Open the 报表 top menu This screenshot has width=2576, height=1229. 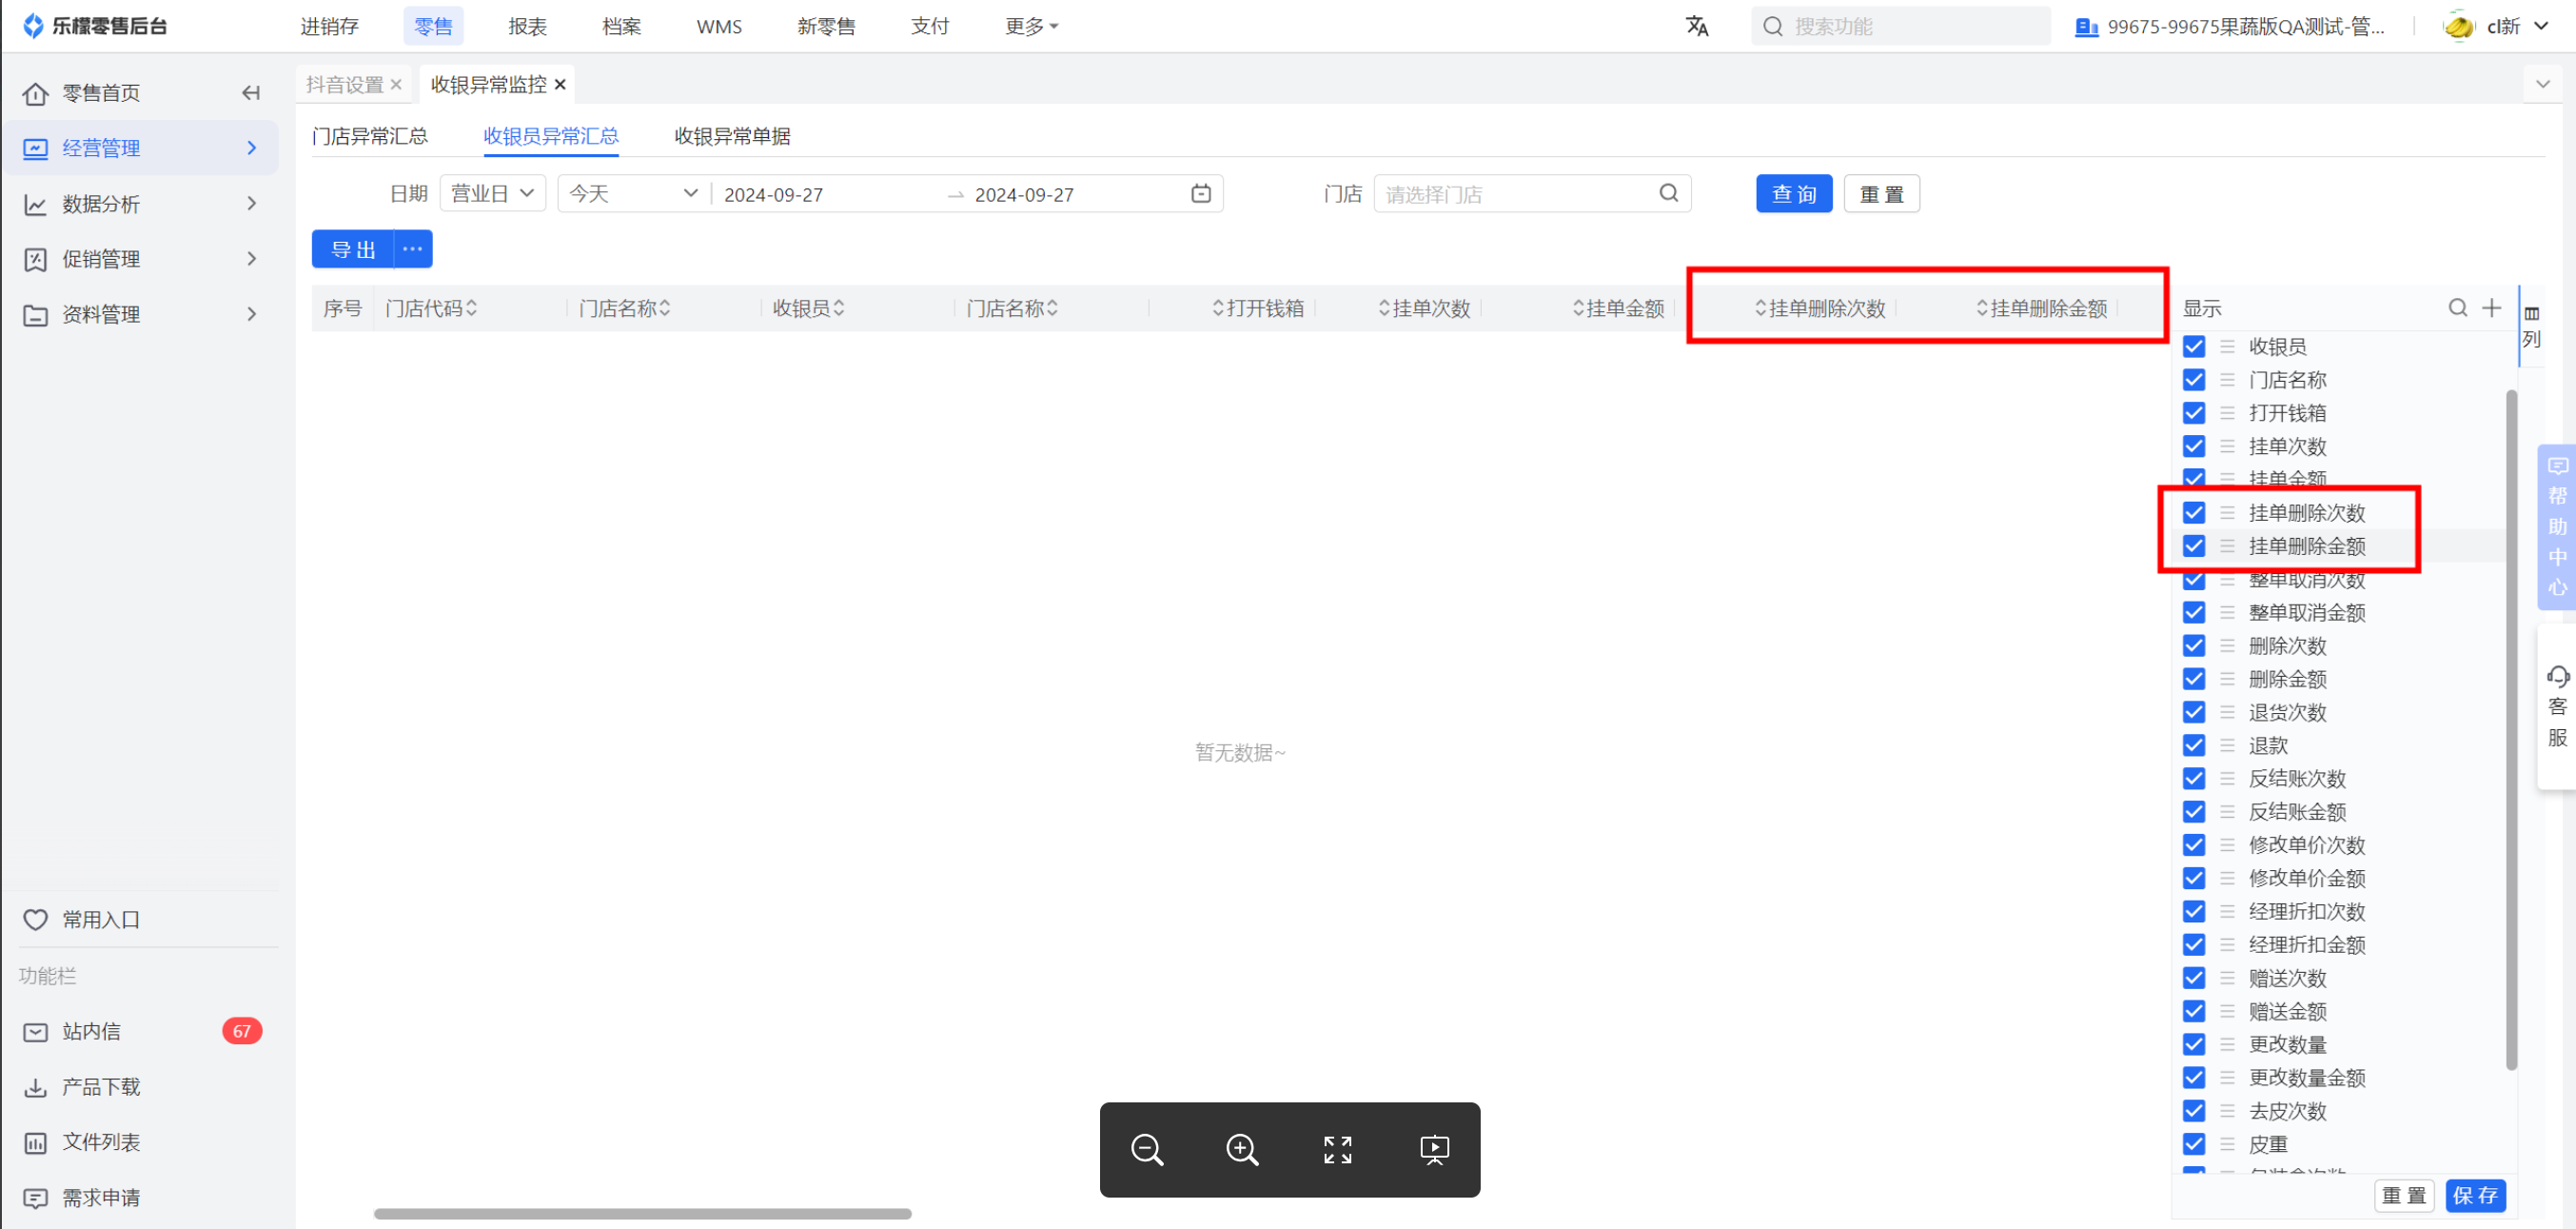[527, 26]
